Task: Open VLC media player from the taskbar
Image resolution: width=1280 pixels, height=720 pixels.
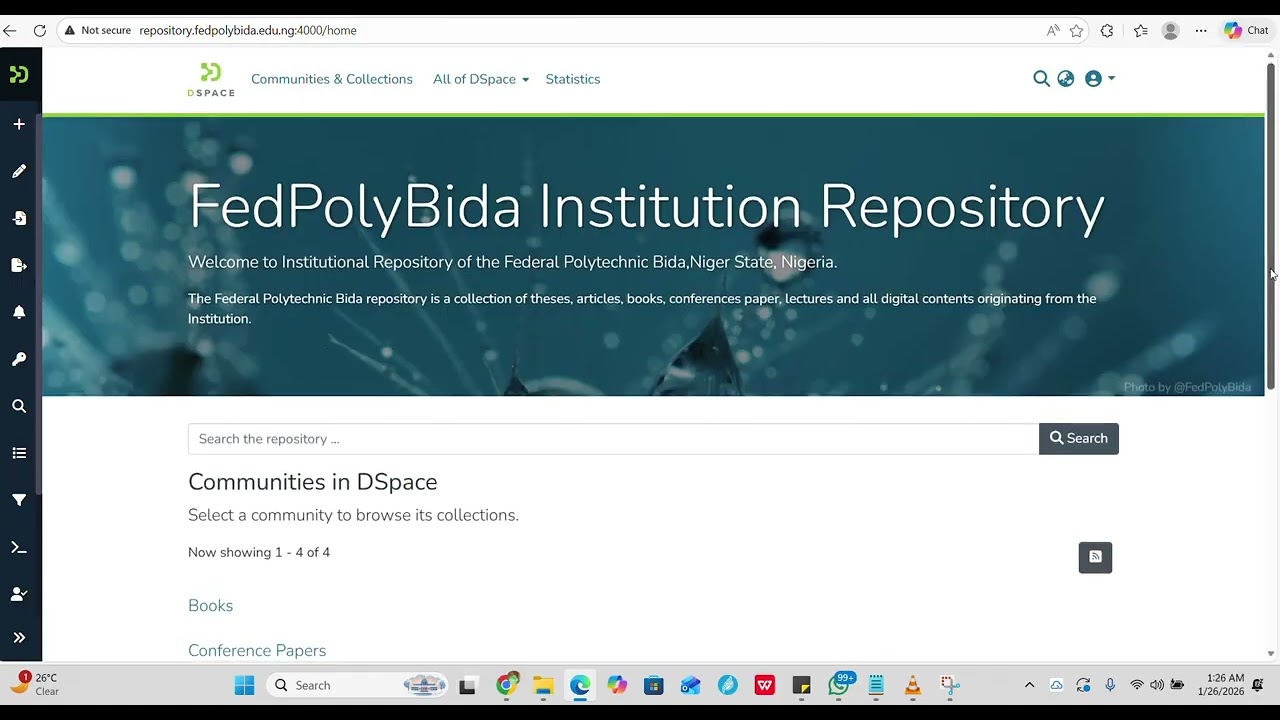Action: (x=912, y=685)
